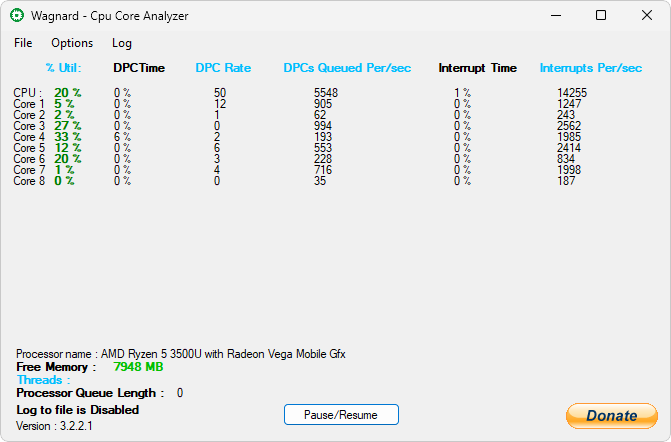This screenshot has height=442, width=671.
Task: Click the 'DPCs Queued Per/sec' header
Action: point(347,68)
